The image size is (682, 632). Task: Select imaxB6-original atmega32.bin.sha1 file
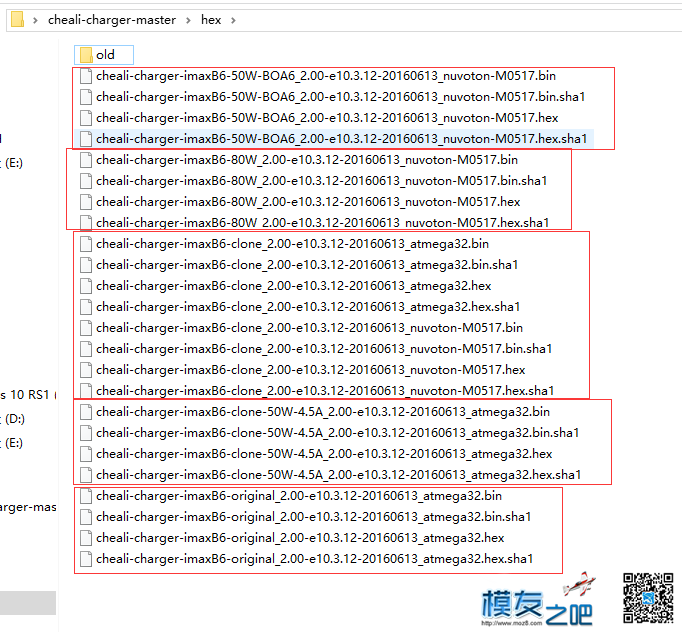coord(306,517)
